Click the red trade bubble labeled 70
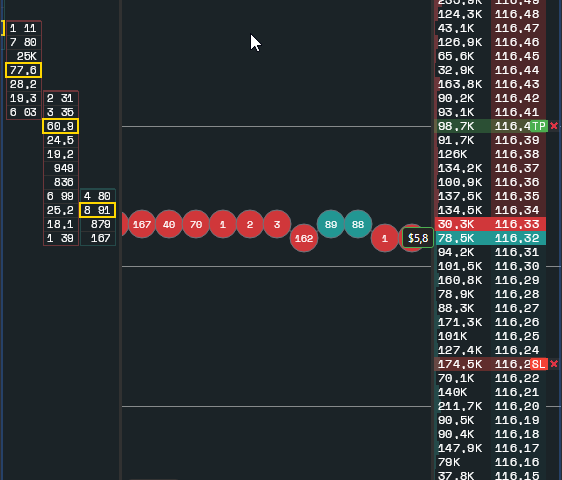The width and height of the screenshot is (562, 480). 196,224
